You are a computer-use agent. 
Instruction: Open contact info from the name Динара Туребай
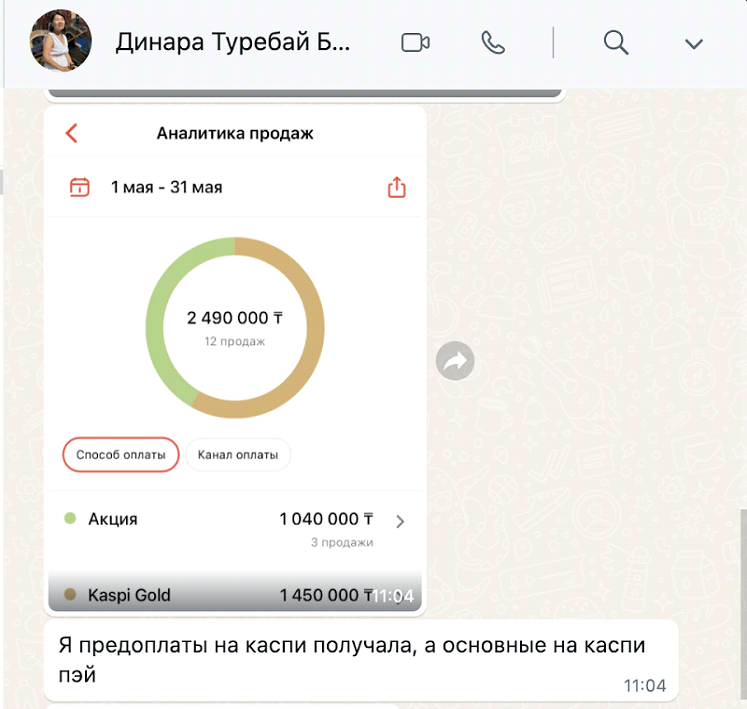(x=233, y=41)
